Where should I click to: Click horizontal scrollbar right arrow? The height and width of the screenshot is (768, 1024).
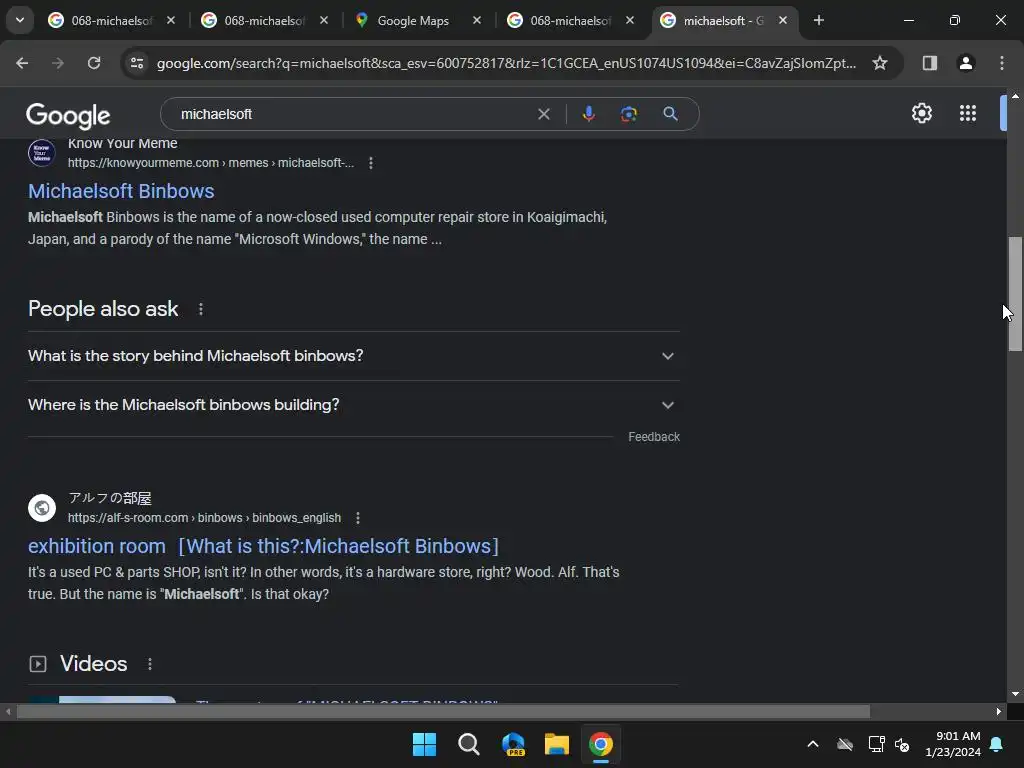(999, 711)
